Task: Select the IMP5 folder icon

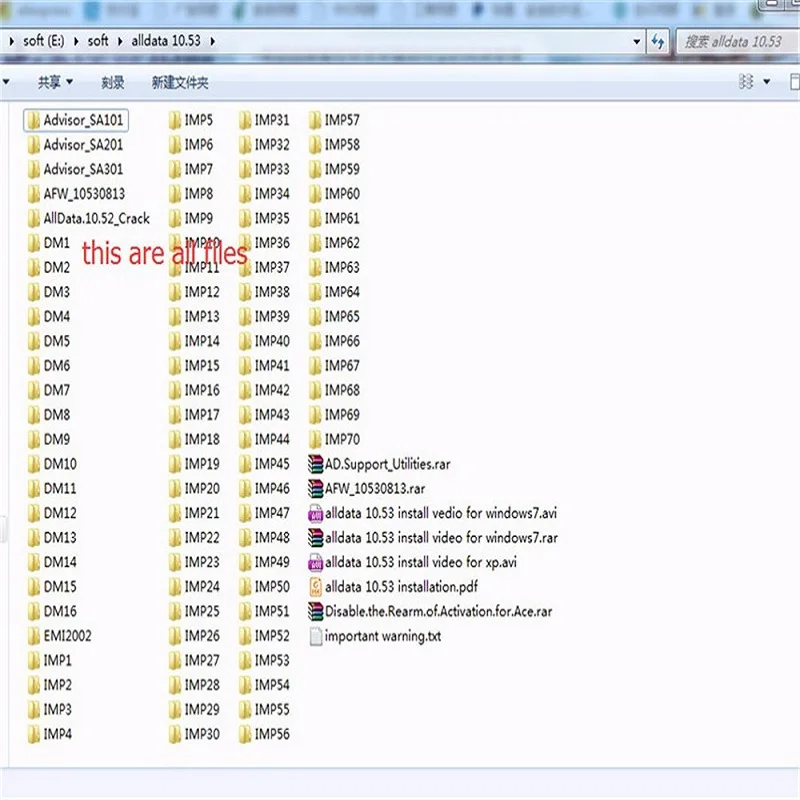Action: [175, 120]
